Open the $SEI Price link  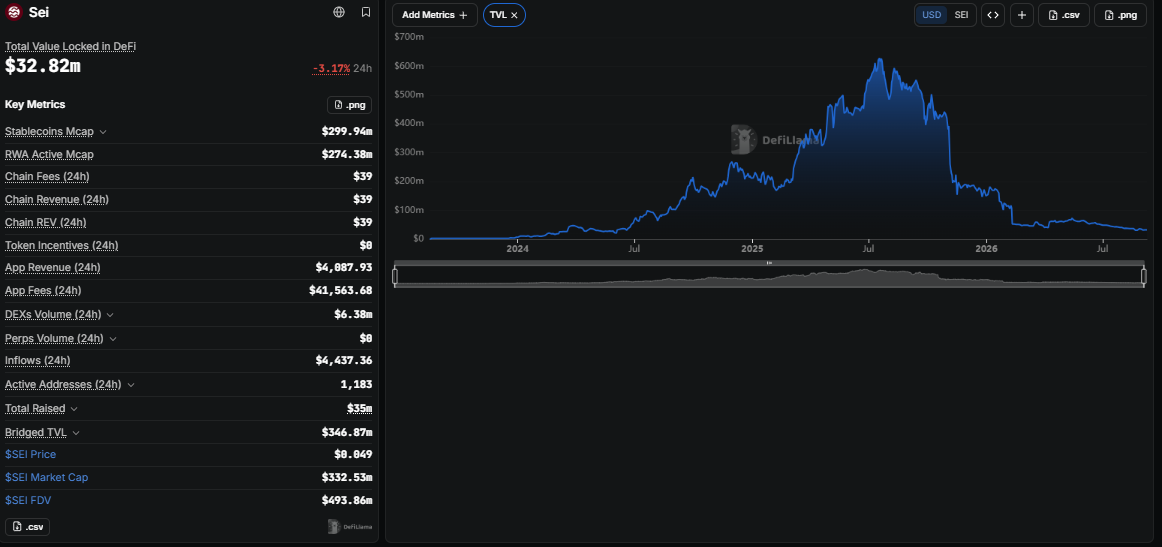[30, 454]
